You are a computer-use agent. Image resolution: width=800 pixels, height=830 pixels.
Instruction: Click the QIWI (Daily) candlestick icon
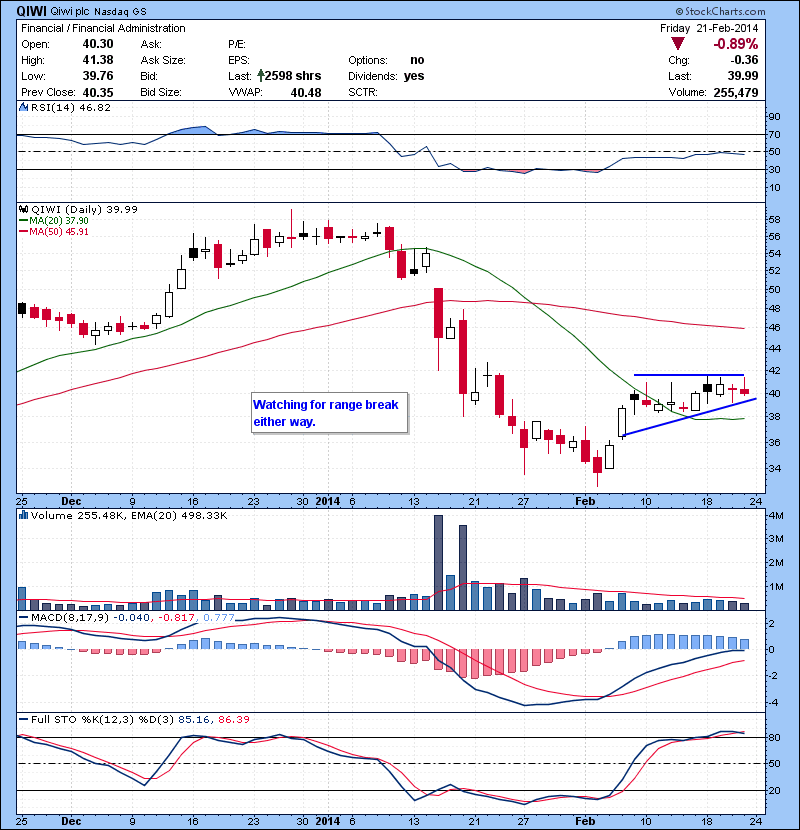click(x=23, y=209)
